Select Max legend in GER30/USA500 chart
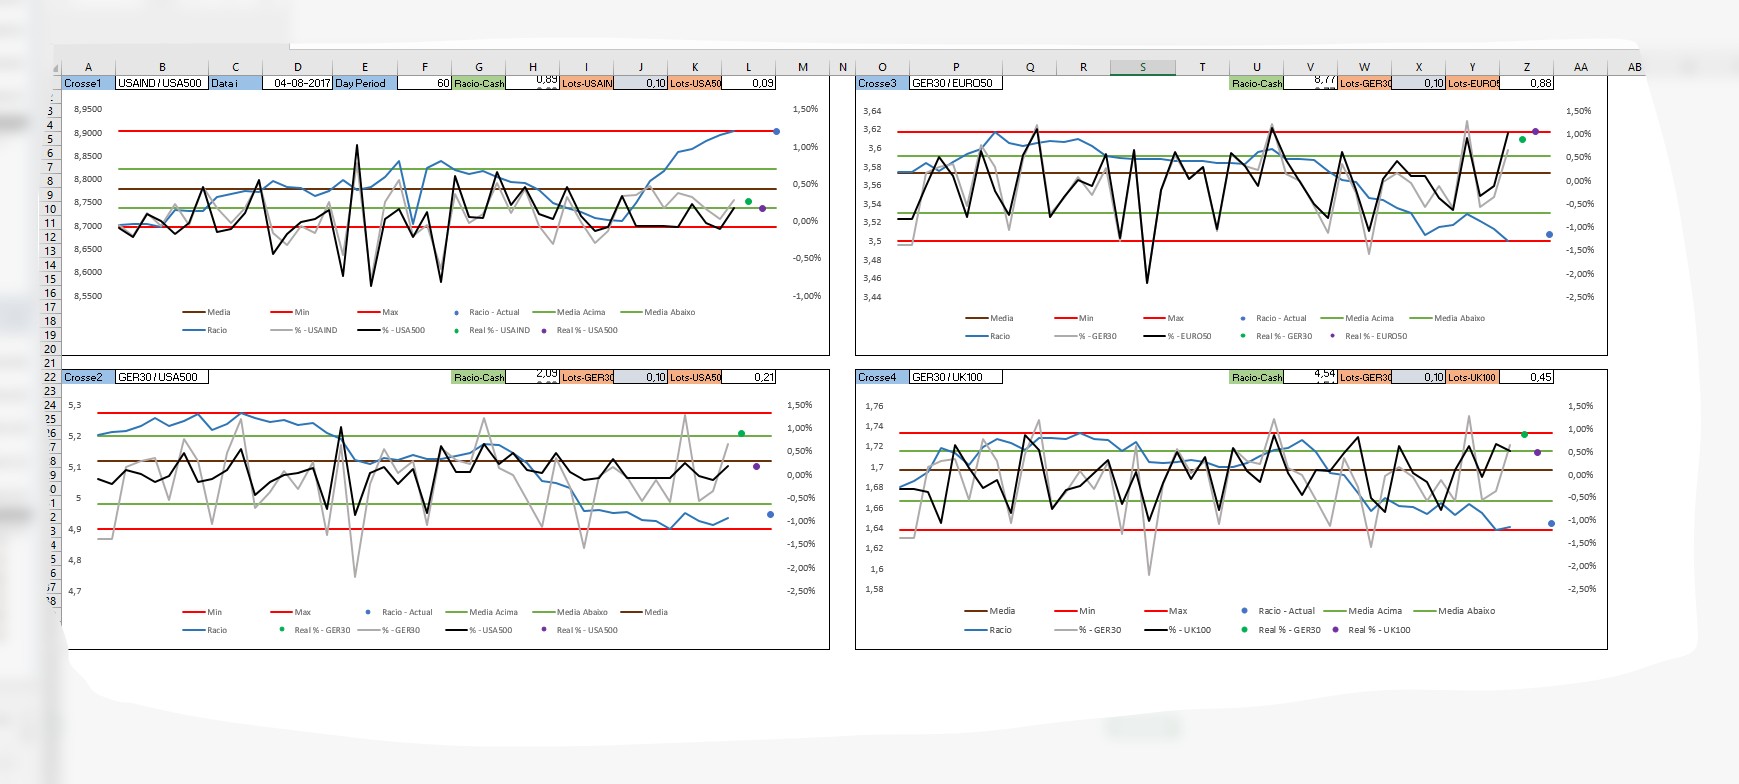The image size is (1739, 784). pos(291,612)
